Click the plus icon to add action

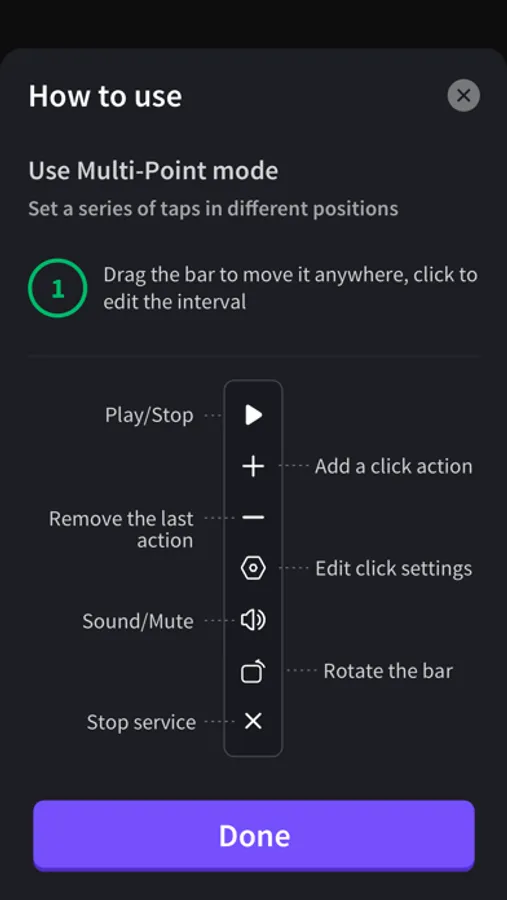[x=253, y=466]
